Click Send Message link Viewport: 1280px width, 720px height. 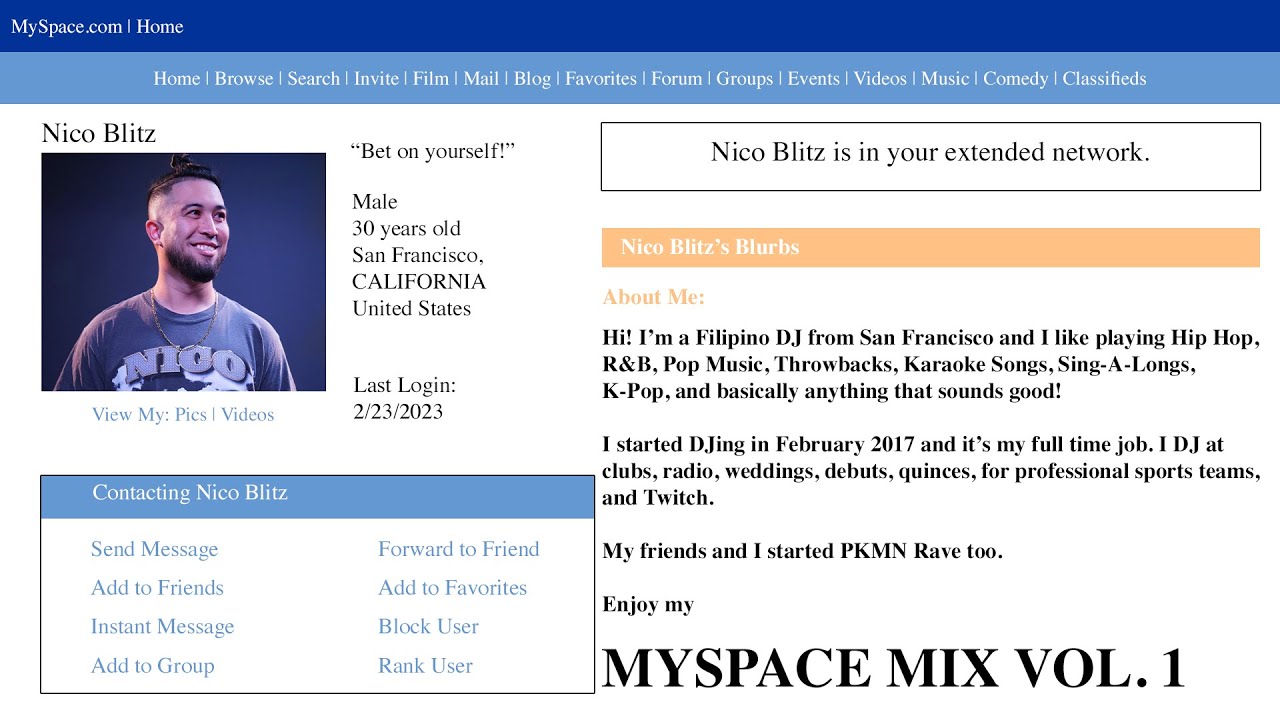(154, 549)
